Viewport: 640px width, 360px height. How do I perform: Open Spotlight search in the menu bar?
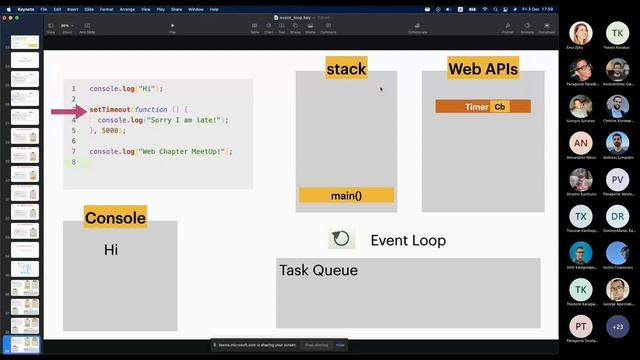495,9
